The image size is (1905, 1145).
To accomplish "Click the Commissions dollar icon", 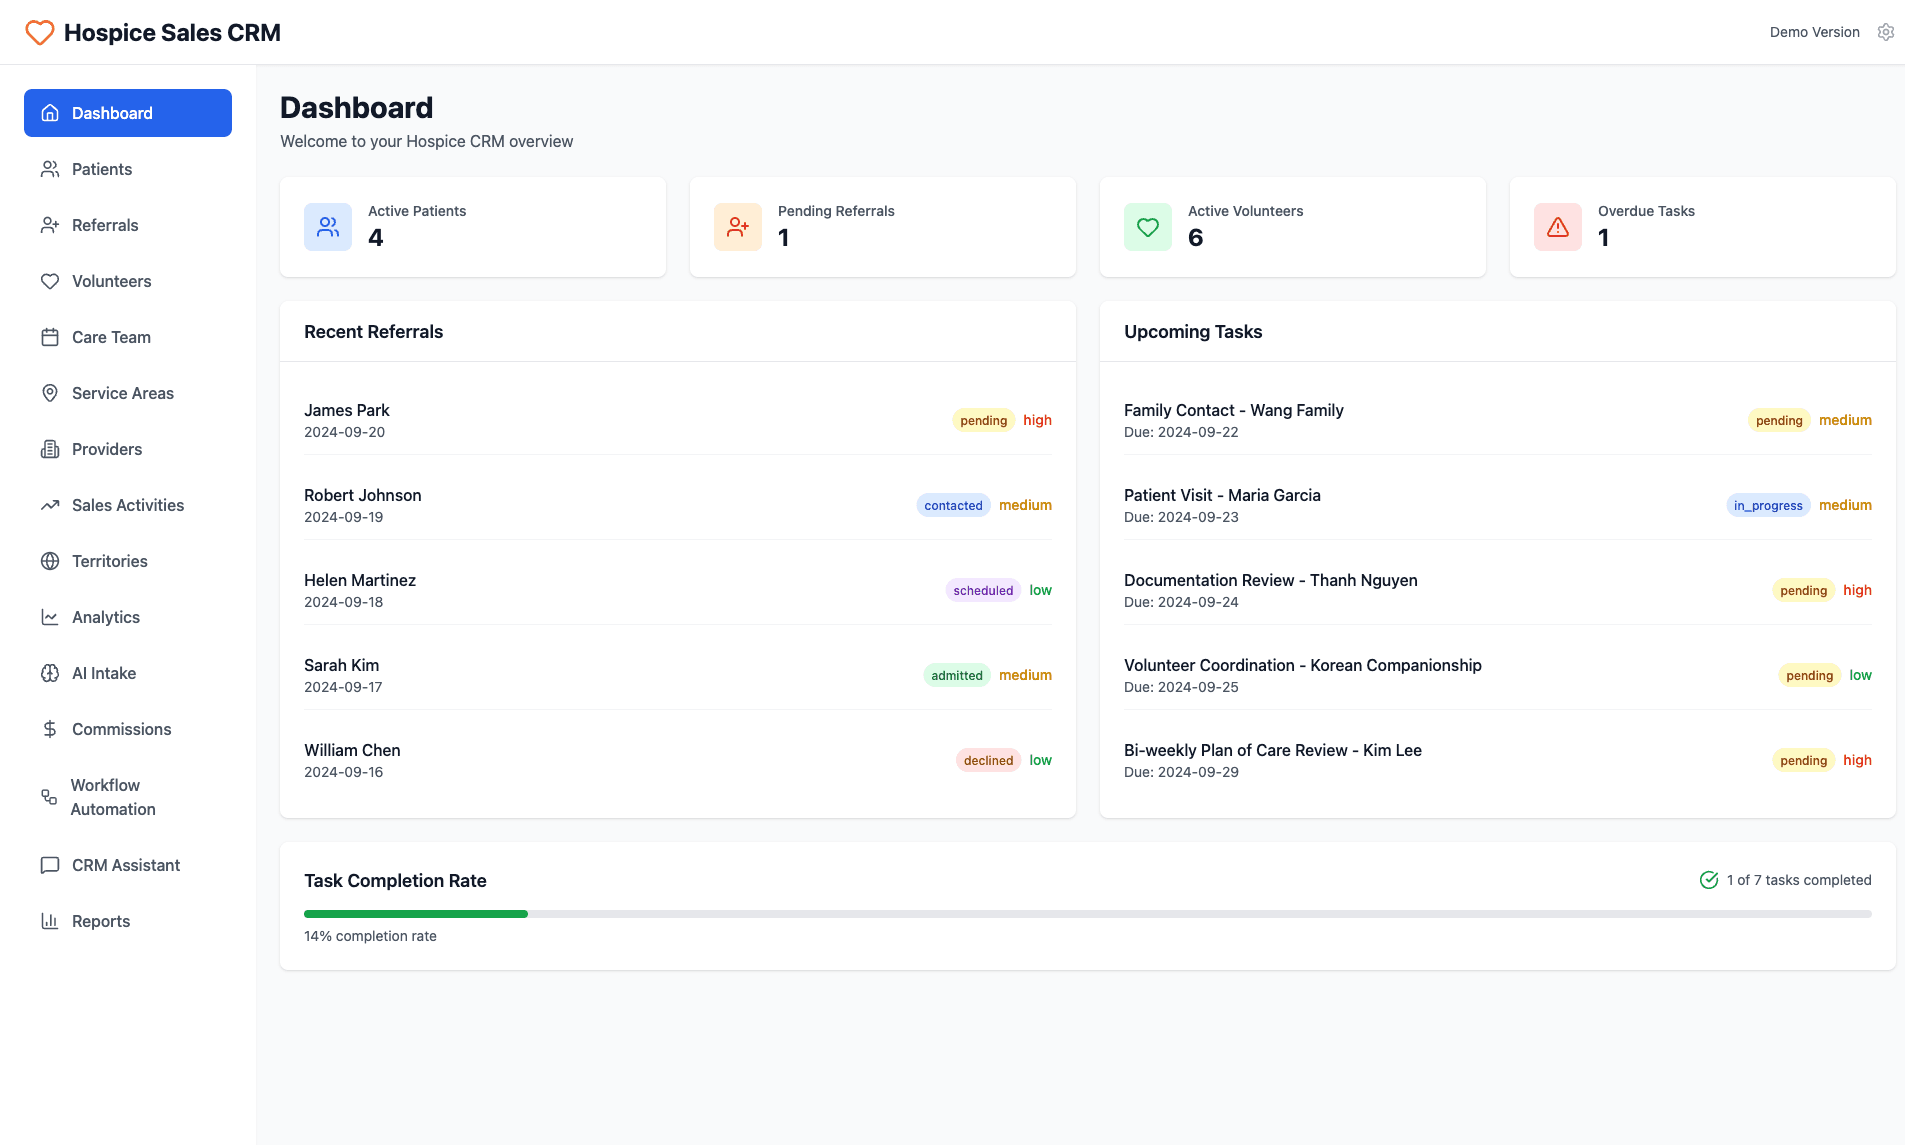I will tap(49, 729).
